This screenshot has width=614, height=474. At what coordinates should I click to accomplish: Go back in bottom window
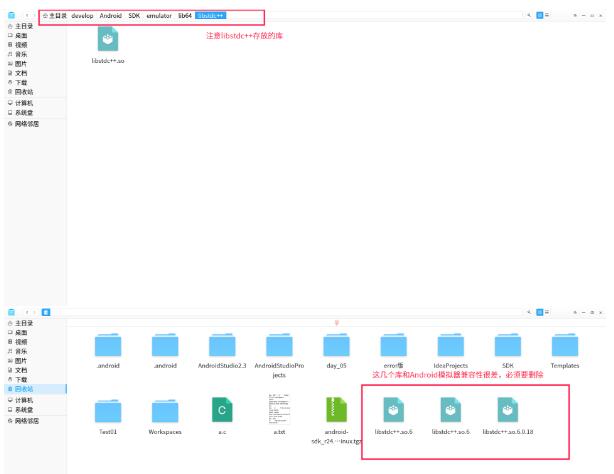click(x=27, y=312)
